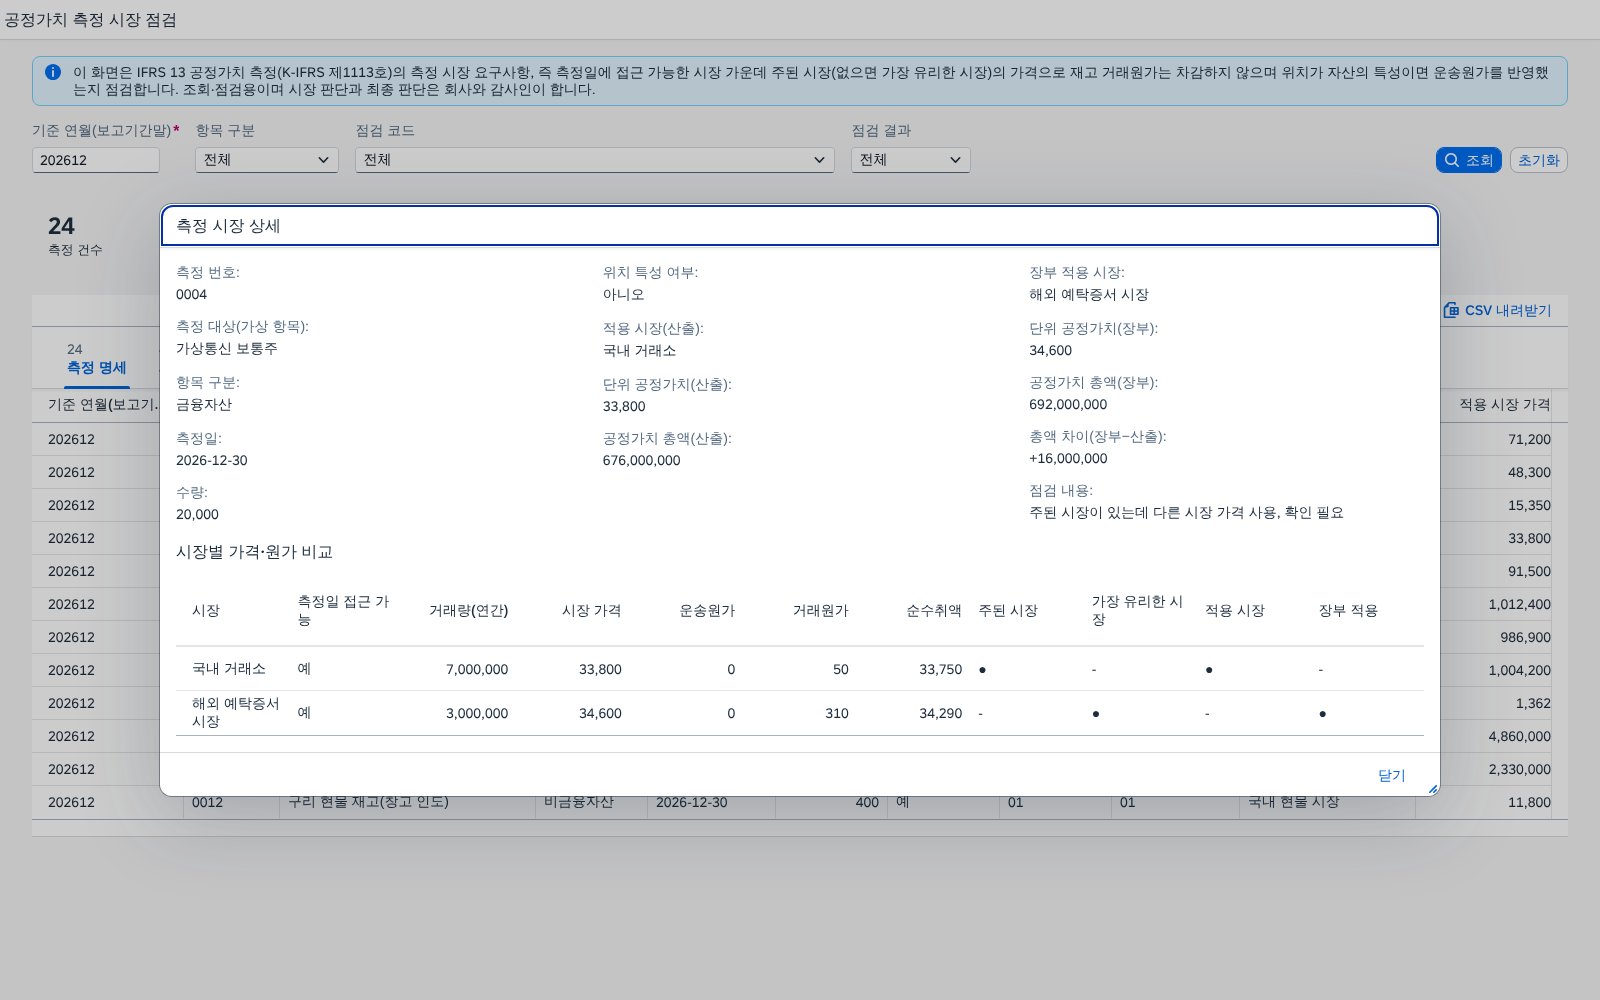Click the blue info icon in message strip
Image resolution: width=1600 pixels, height=1000 pixels.
[53, 72]
